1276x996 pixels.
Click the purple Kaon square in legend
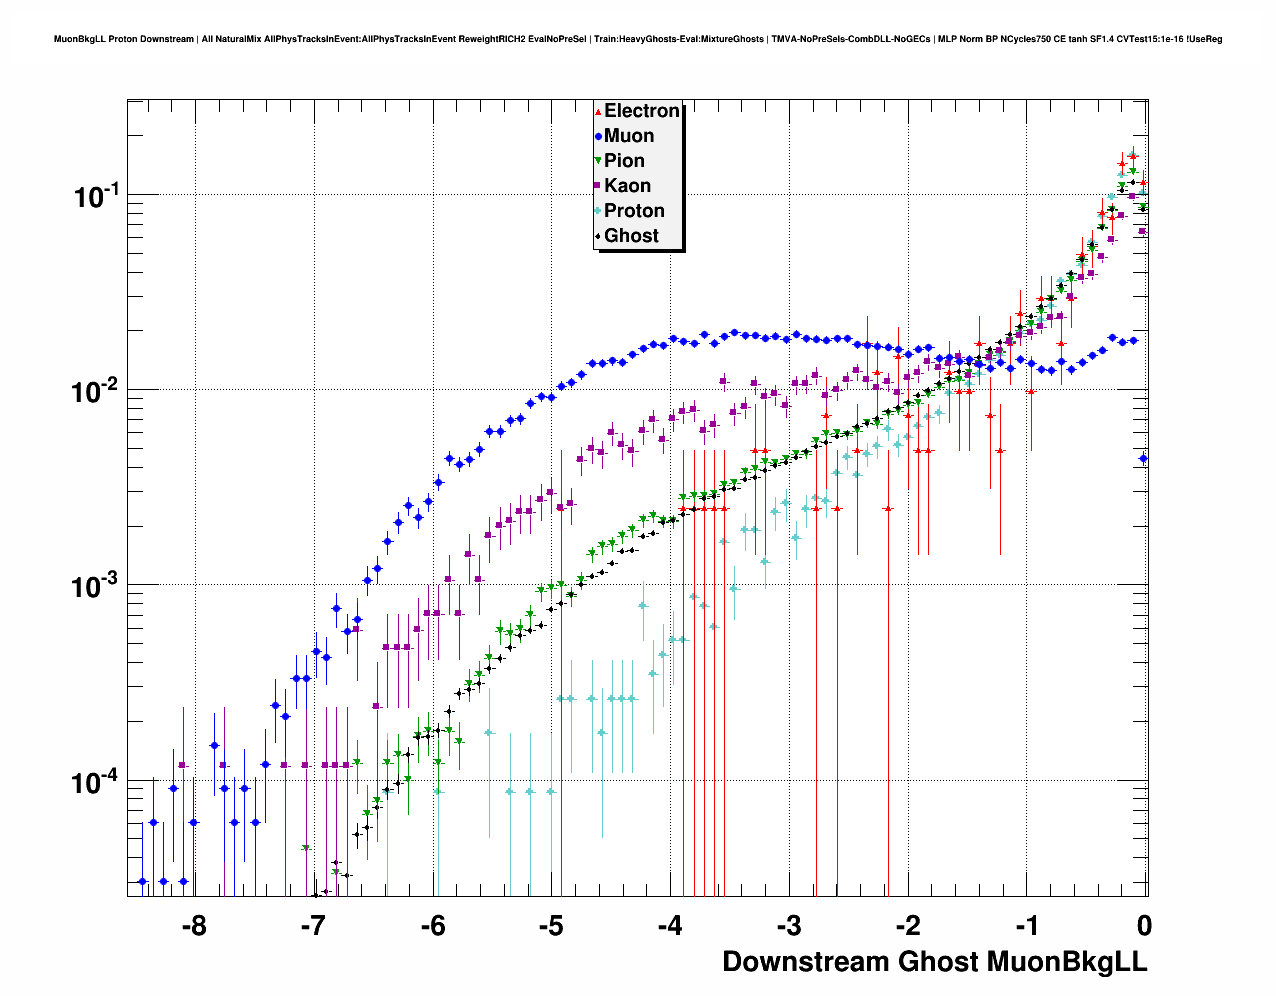tap(598, 186)
